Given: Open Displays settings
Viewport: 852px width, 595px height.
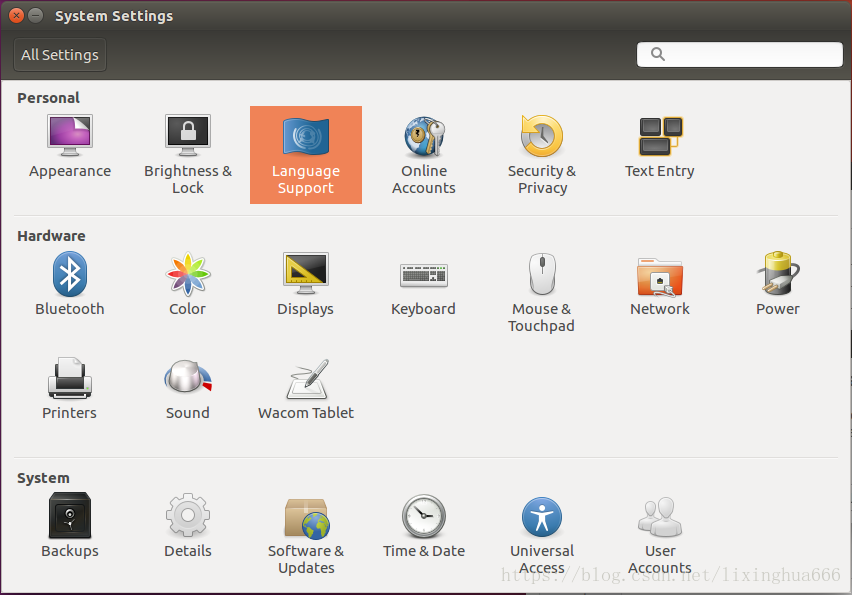Looking at the screenshot, I should point(305,284).
